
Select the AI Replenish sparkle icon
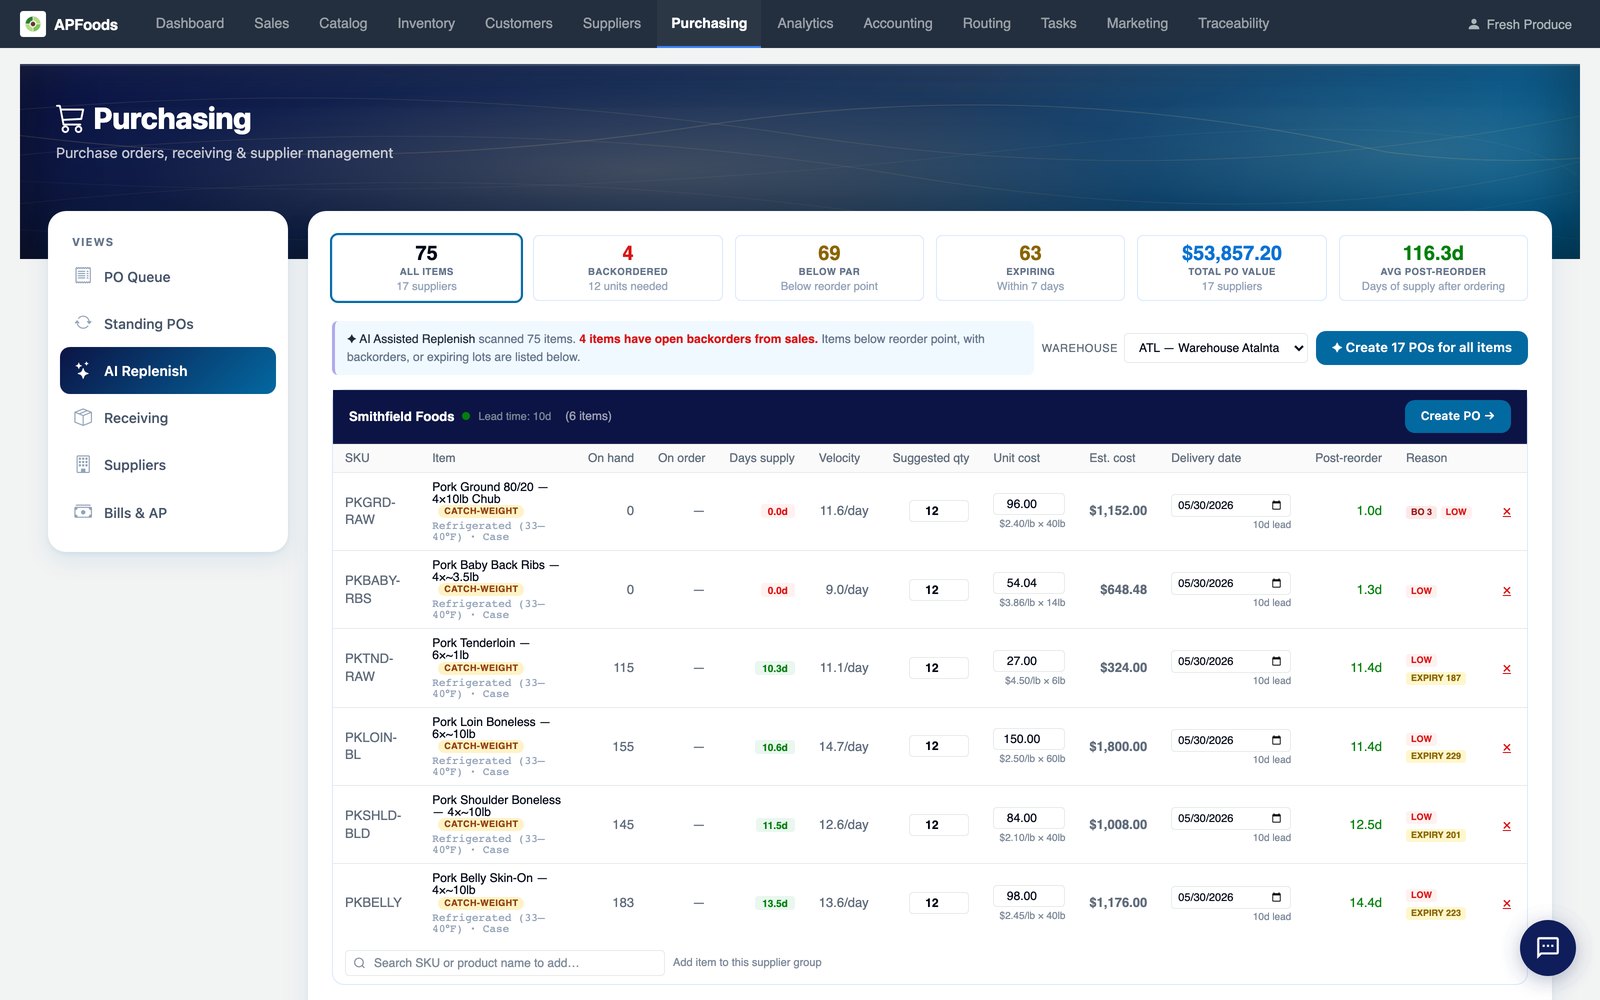[83, 370]
